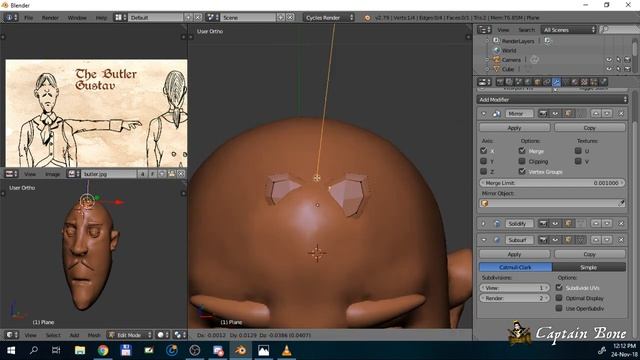Open image file icon next to butler.jpg
This screenshot has height=360, width=640.
(x=171, y=174)
